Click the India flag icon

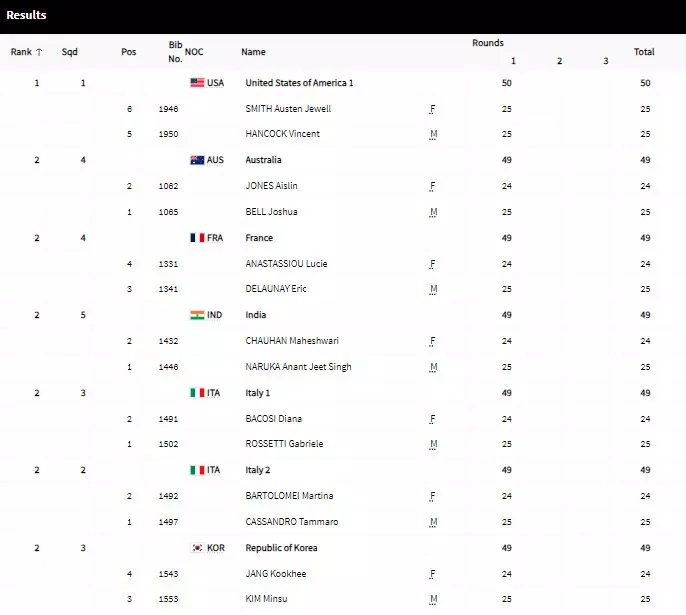tap(197, 315)
